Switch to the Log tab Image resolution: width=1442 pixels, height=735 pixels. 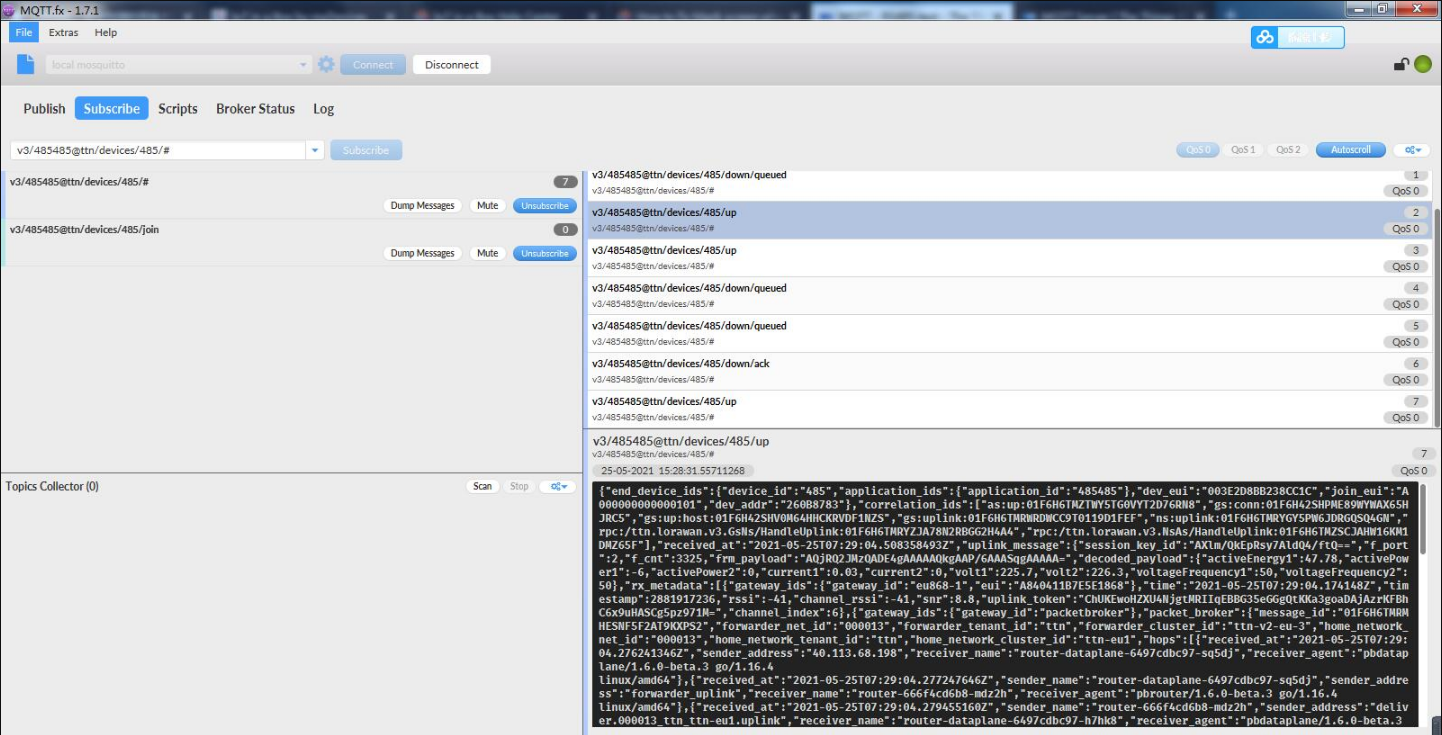pyautogui.click(x=323, y=109)
